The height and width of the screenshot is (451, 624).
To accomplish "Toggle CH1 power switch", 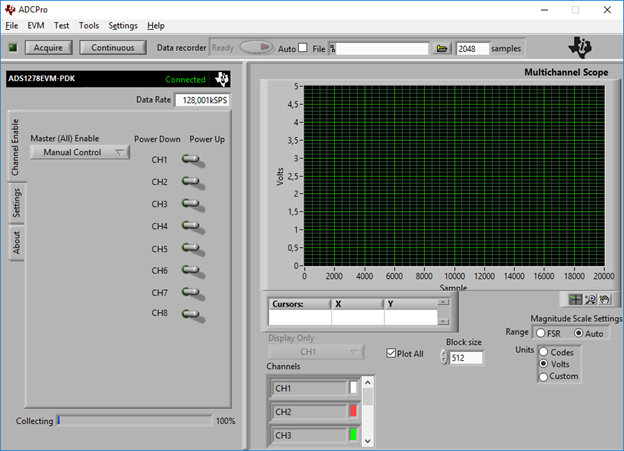I will point(189,159).
